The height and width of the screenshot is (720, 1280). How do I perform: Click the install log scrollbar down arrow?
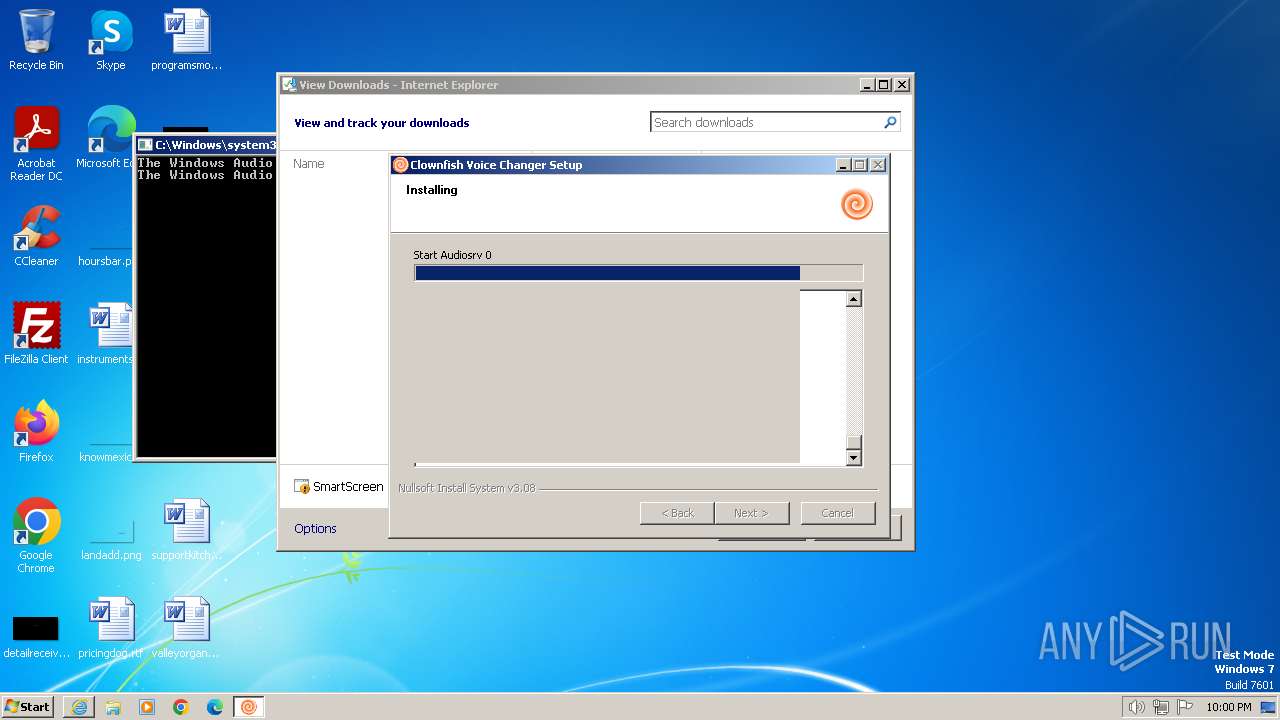pyautogui.click(x=853, y=458)
